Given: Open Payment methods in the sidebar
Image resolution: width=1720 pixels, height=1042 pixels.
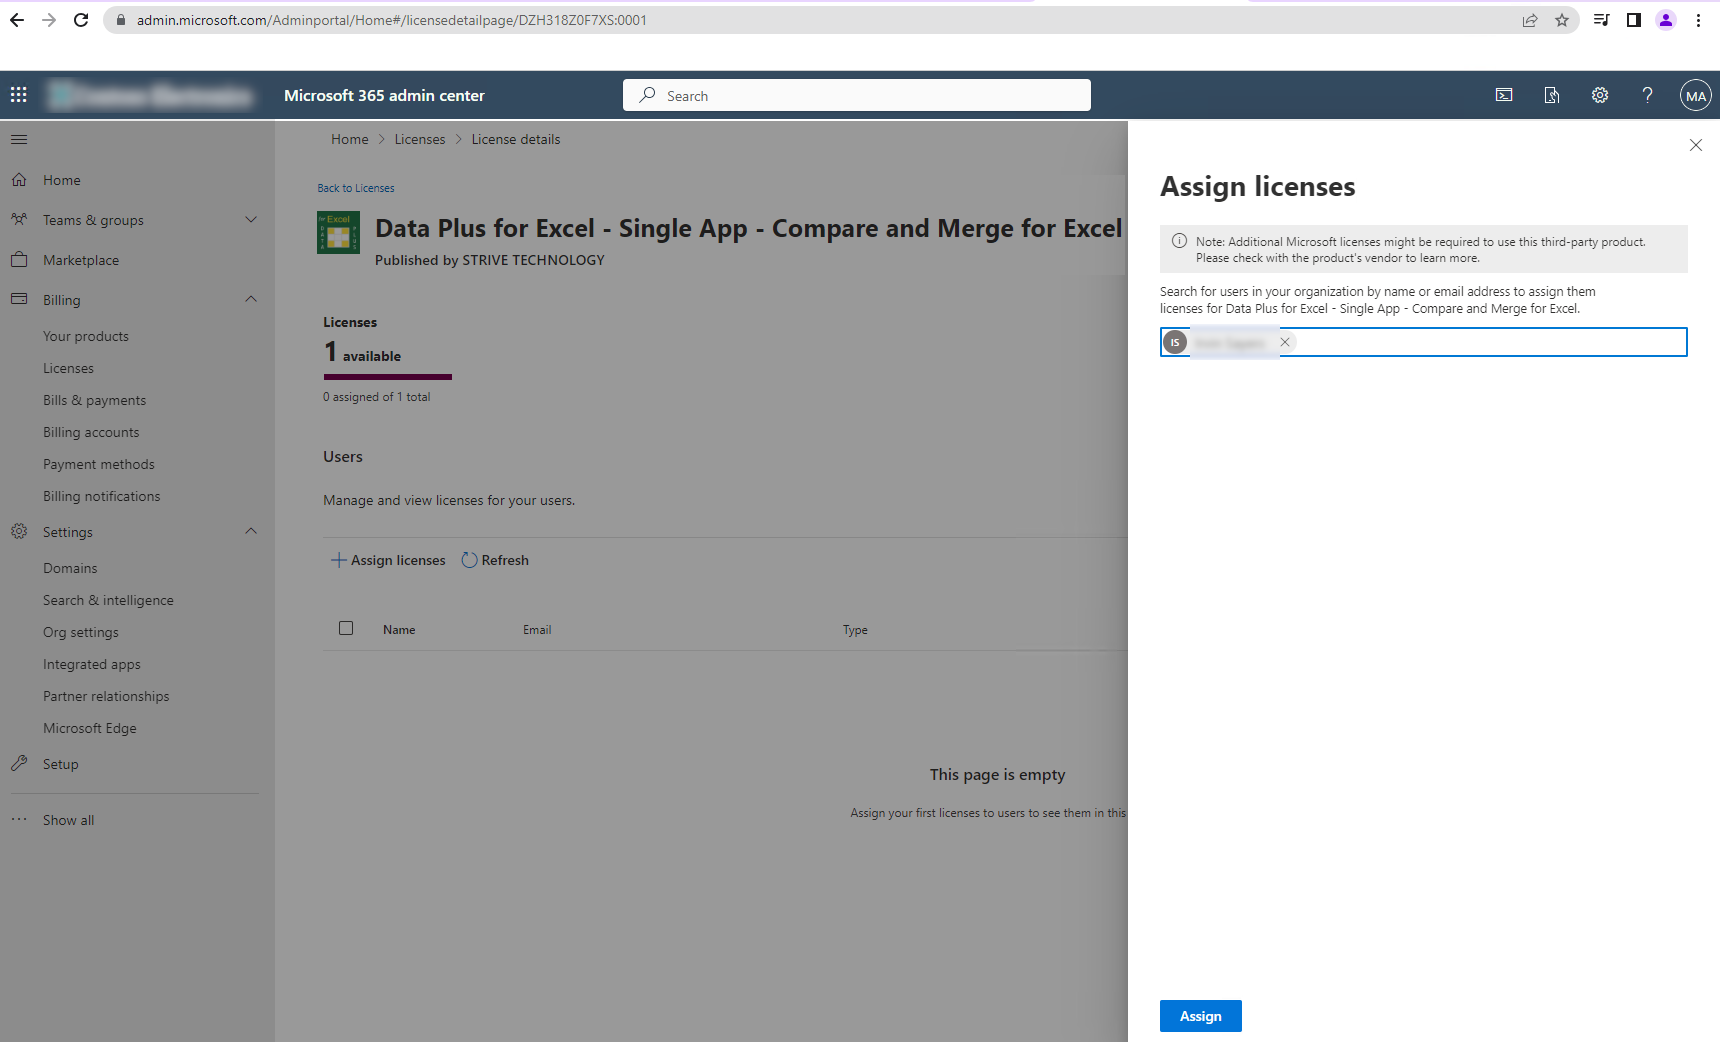Looking at the screenshot, I should pos(98,463).
